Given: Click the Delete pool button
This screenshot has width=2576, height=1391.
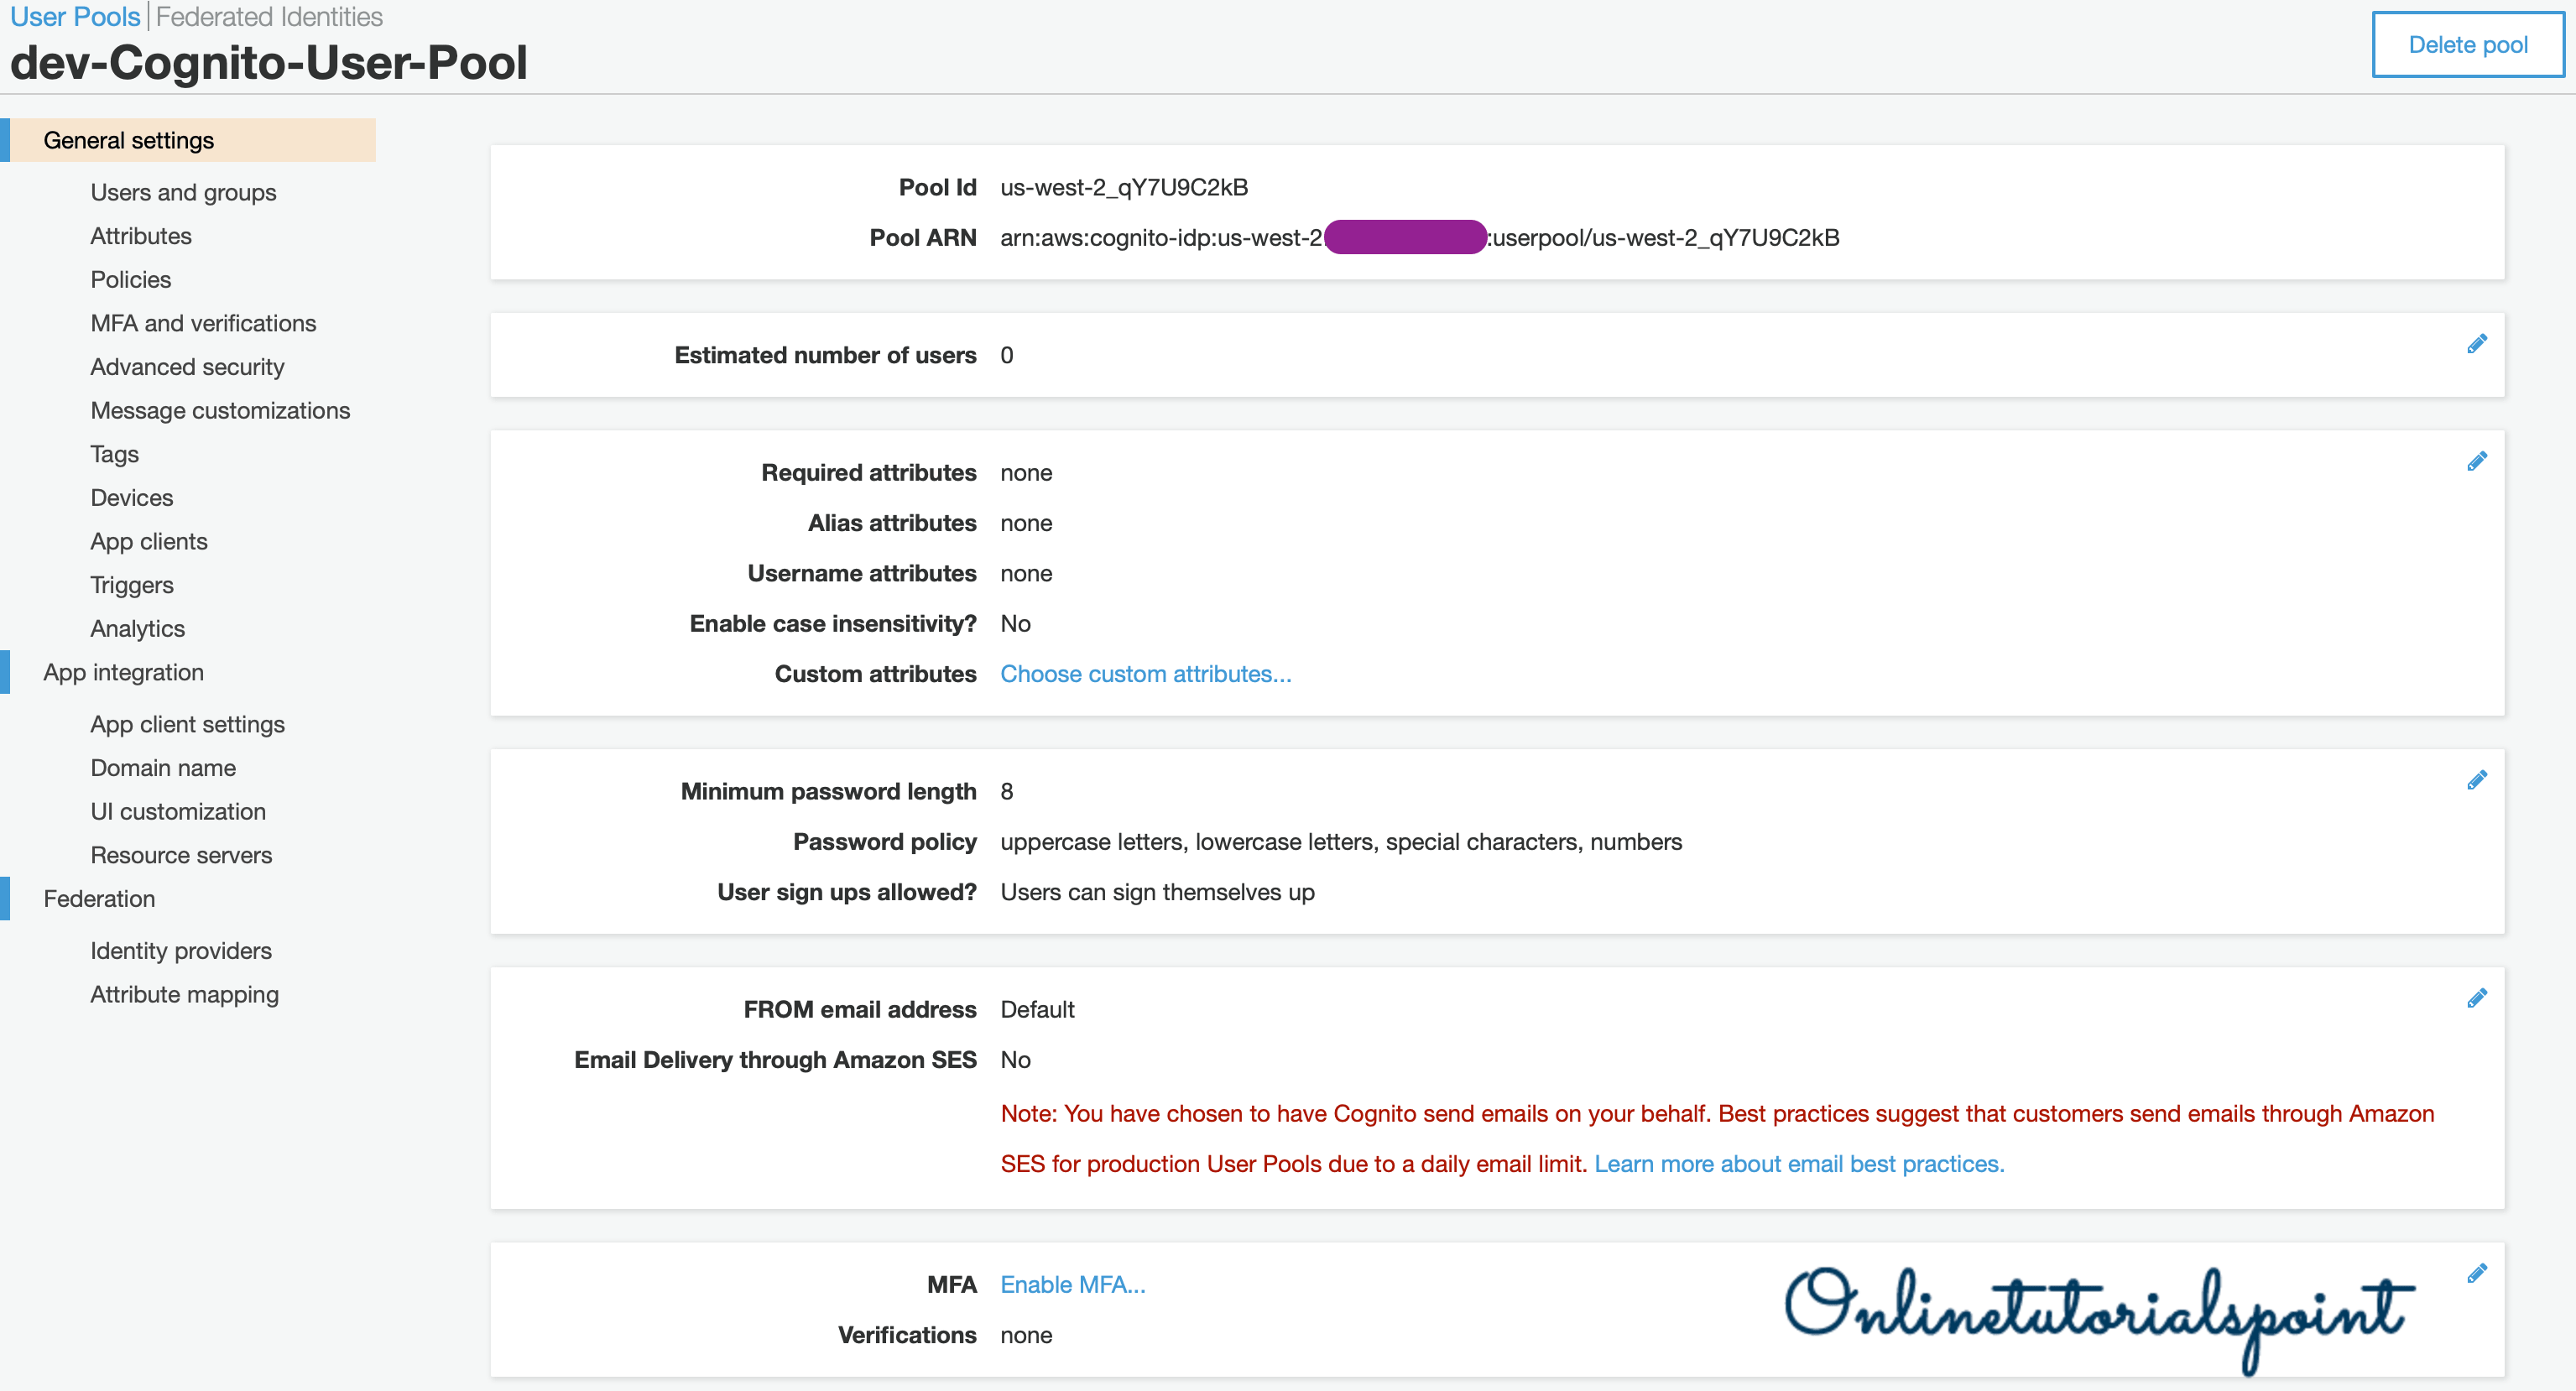Looking at the screenshot, I should tap(2467, 45).
